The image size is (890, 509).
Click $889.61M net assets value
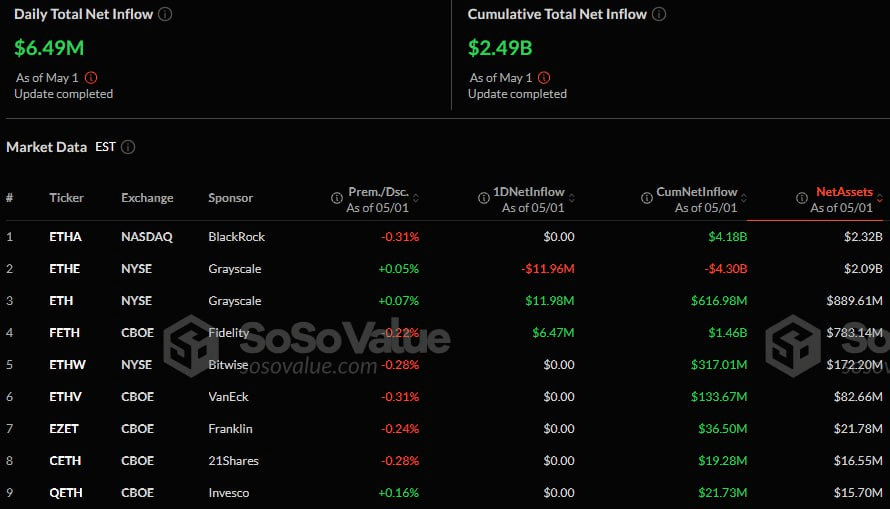click(x=854, y=301)
